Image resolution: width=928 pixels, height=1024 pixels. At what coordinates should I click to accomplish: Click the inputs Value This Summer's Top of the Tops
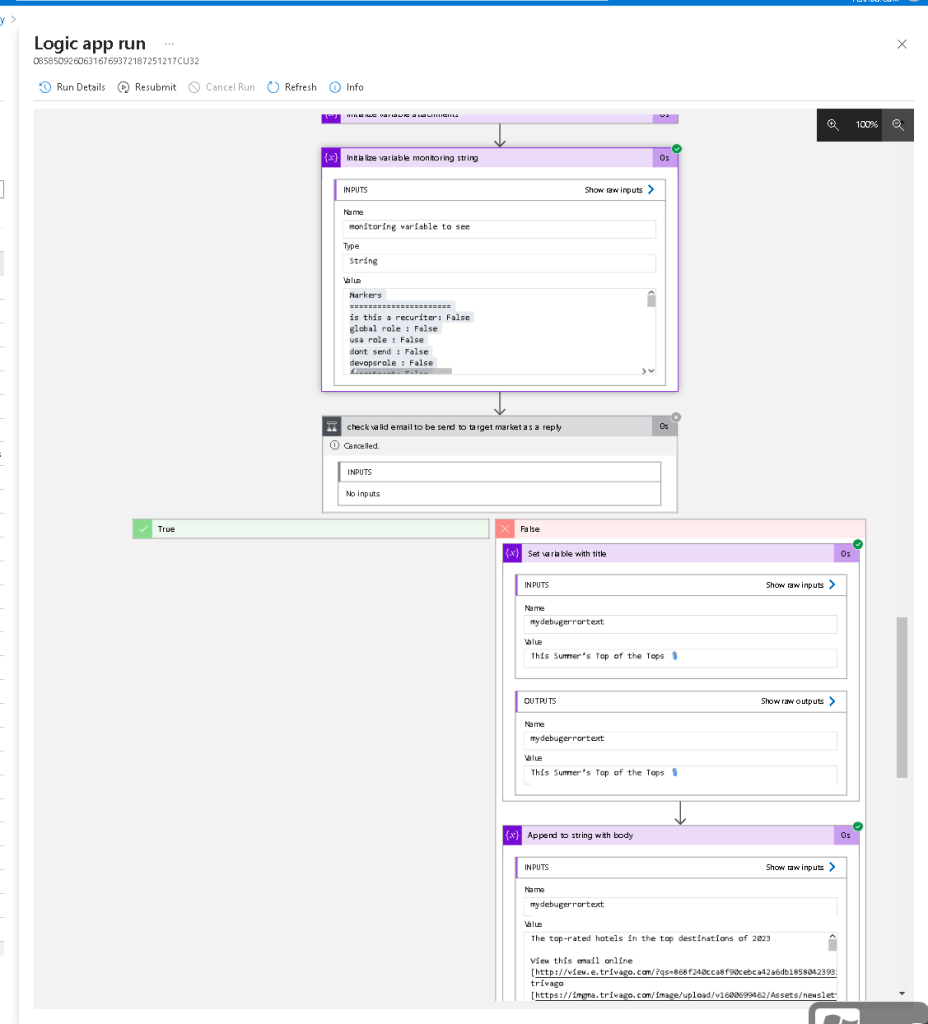pos(680,658)
